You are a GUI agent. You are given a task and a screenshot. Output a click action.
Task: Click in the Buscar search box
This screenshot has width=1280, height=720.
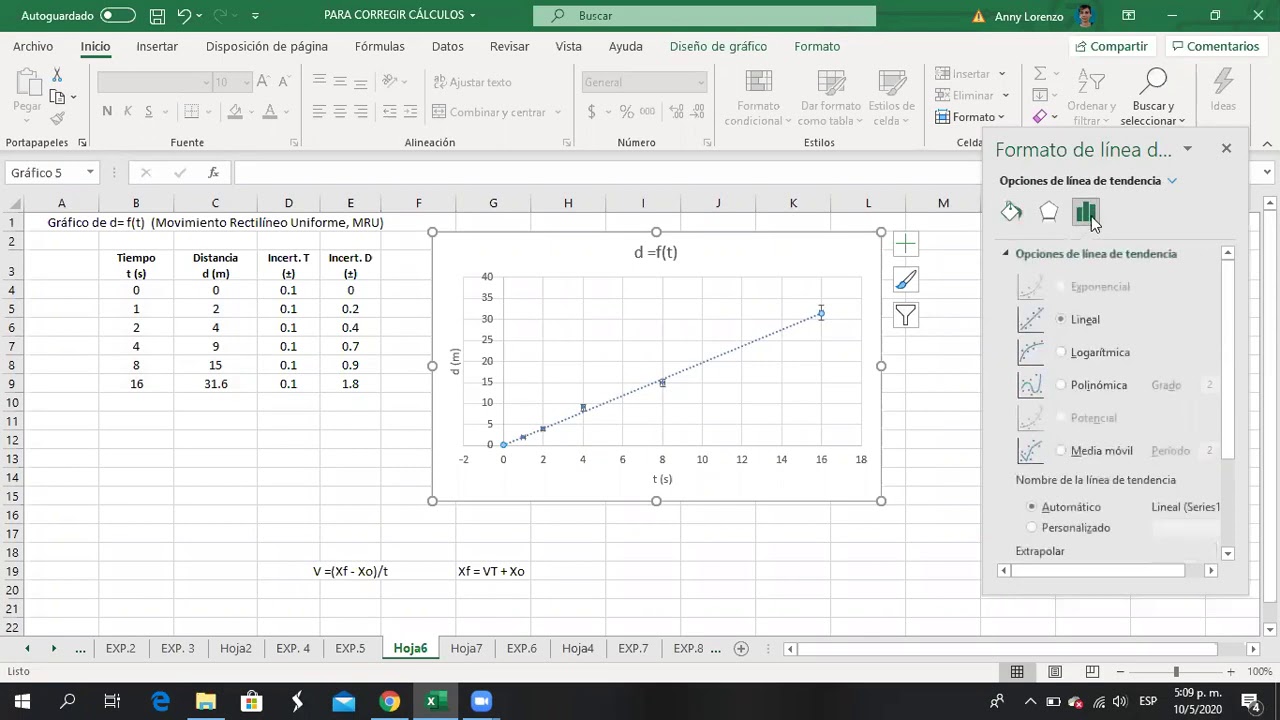pyautogui.click(x=704, y=15)
